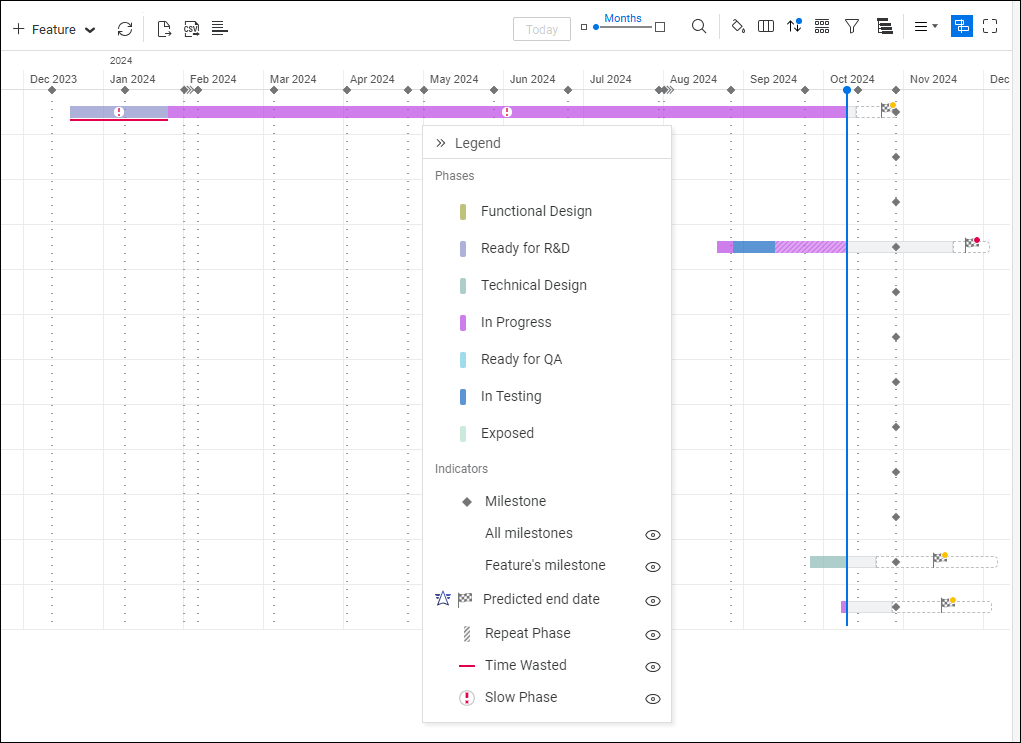Toggle the dependencies view icon
The width and height of the screenshot is (1021, 743).
[961, 26]
